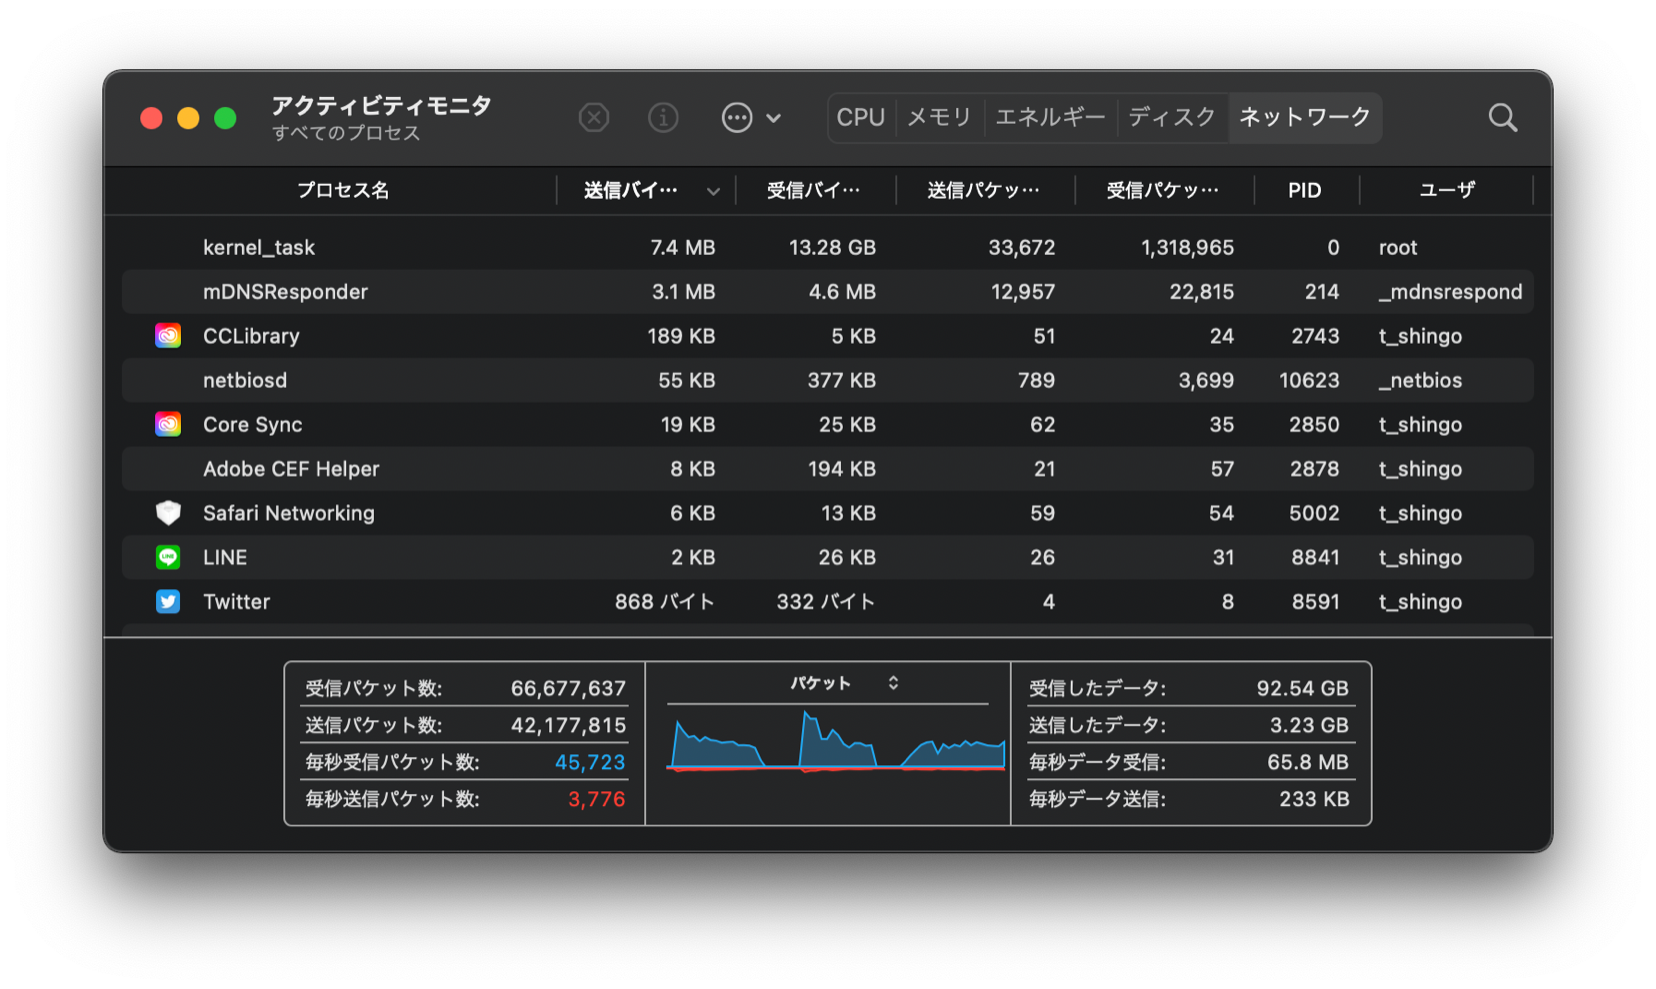Click the 1,318,965 received packets cell

click(1187, 247)
